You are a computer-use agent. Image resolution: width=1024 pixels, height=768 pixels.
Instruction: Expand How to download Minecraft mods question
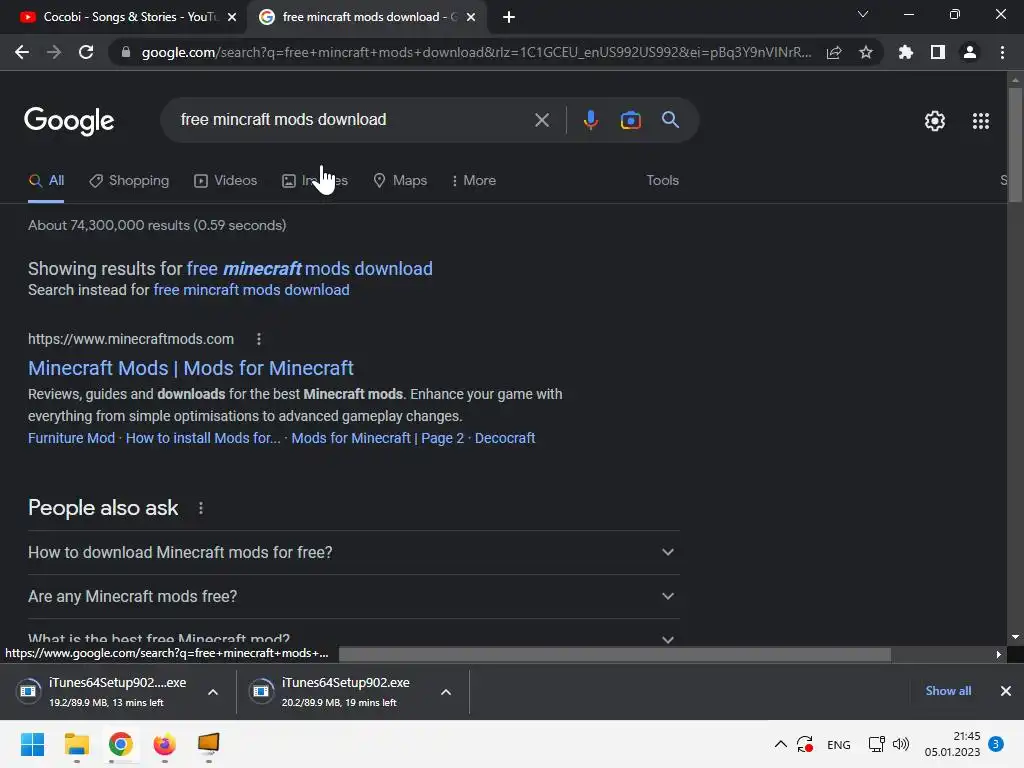tap(353, 552)
